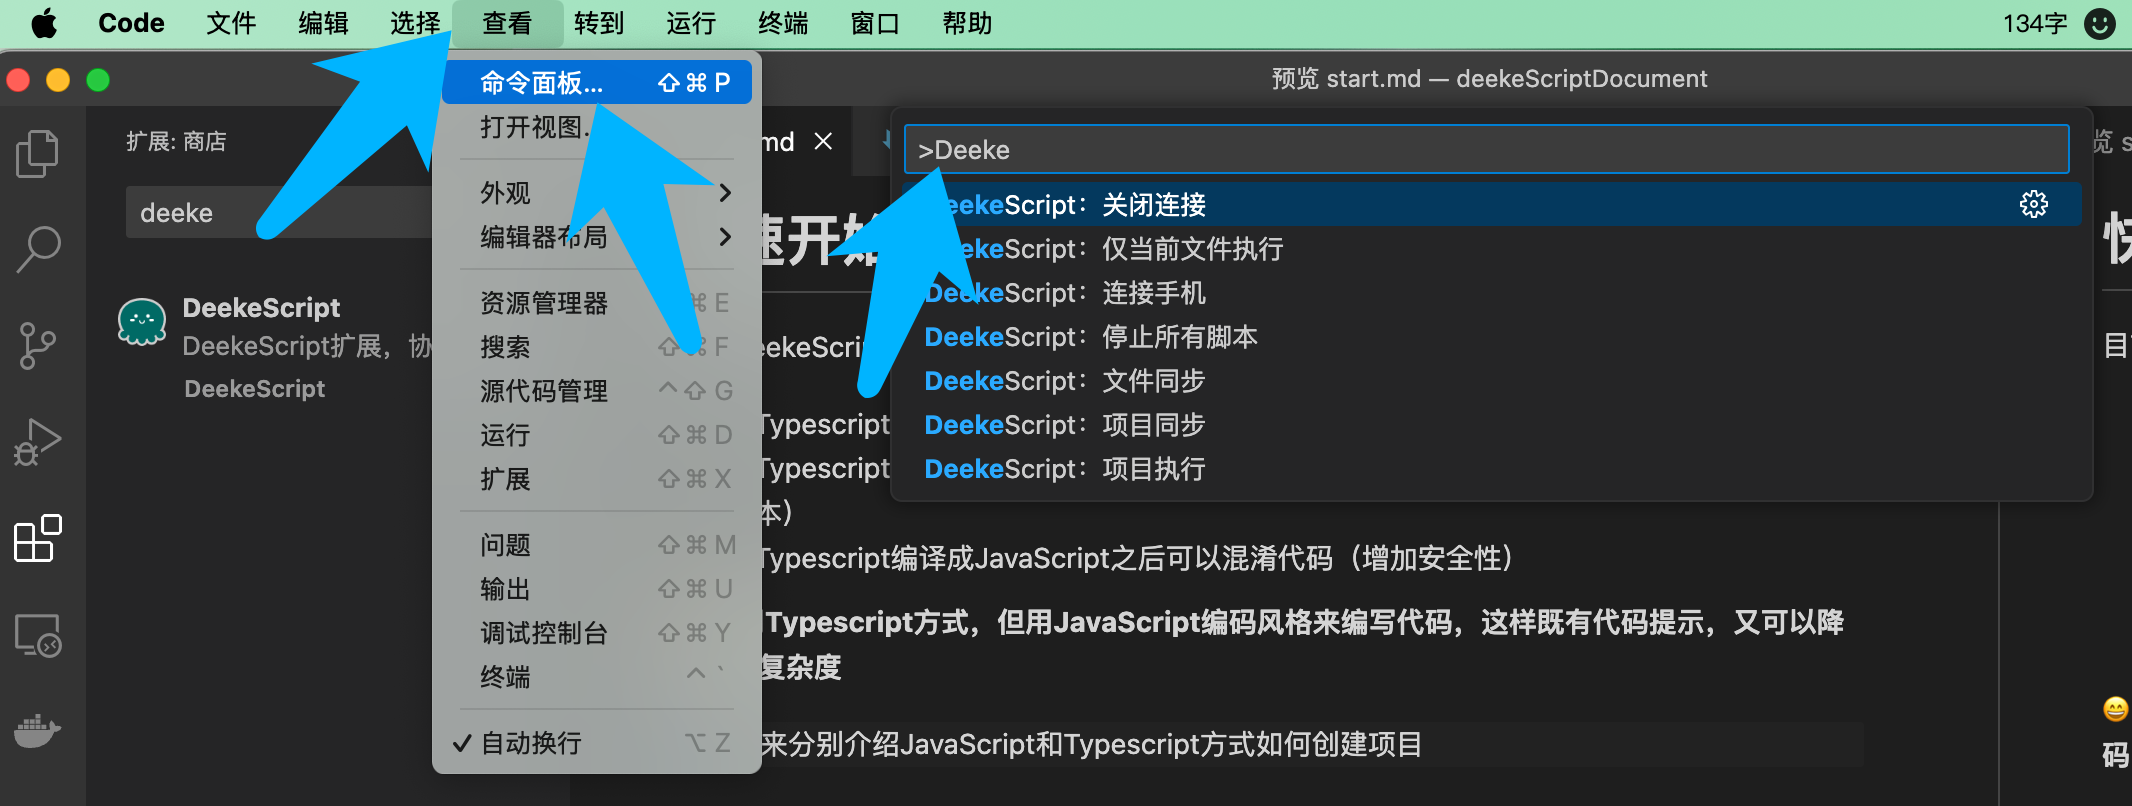This screenshot has width=2132, height=806.
Task: Open Run and Debug icon
Action: click(38, 442)
